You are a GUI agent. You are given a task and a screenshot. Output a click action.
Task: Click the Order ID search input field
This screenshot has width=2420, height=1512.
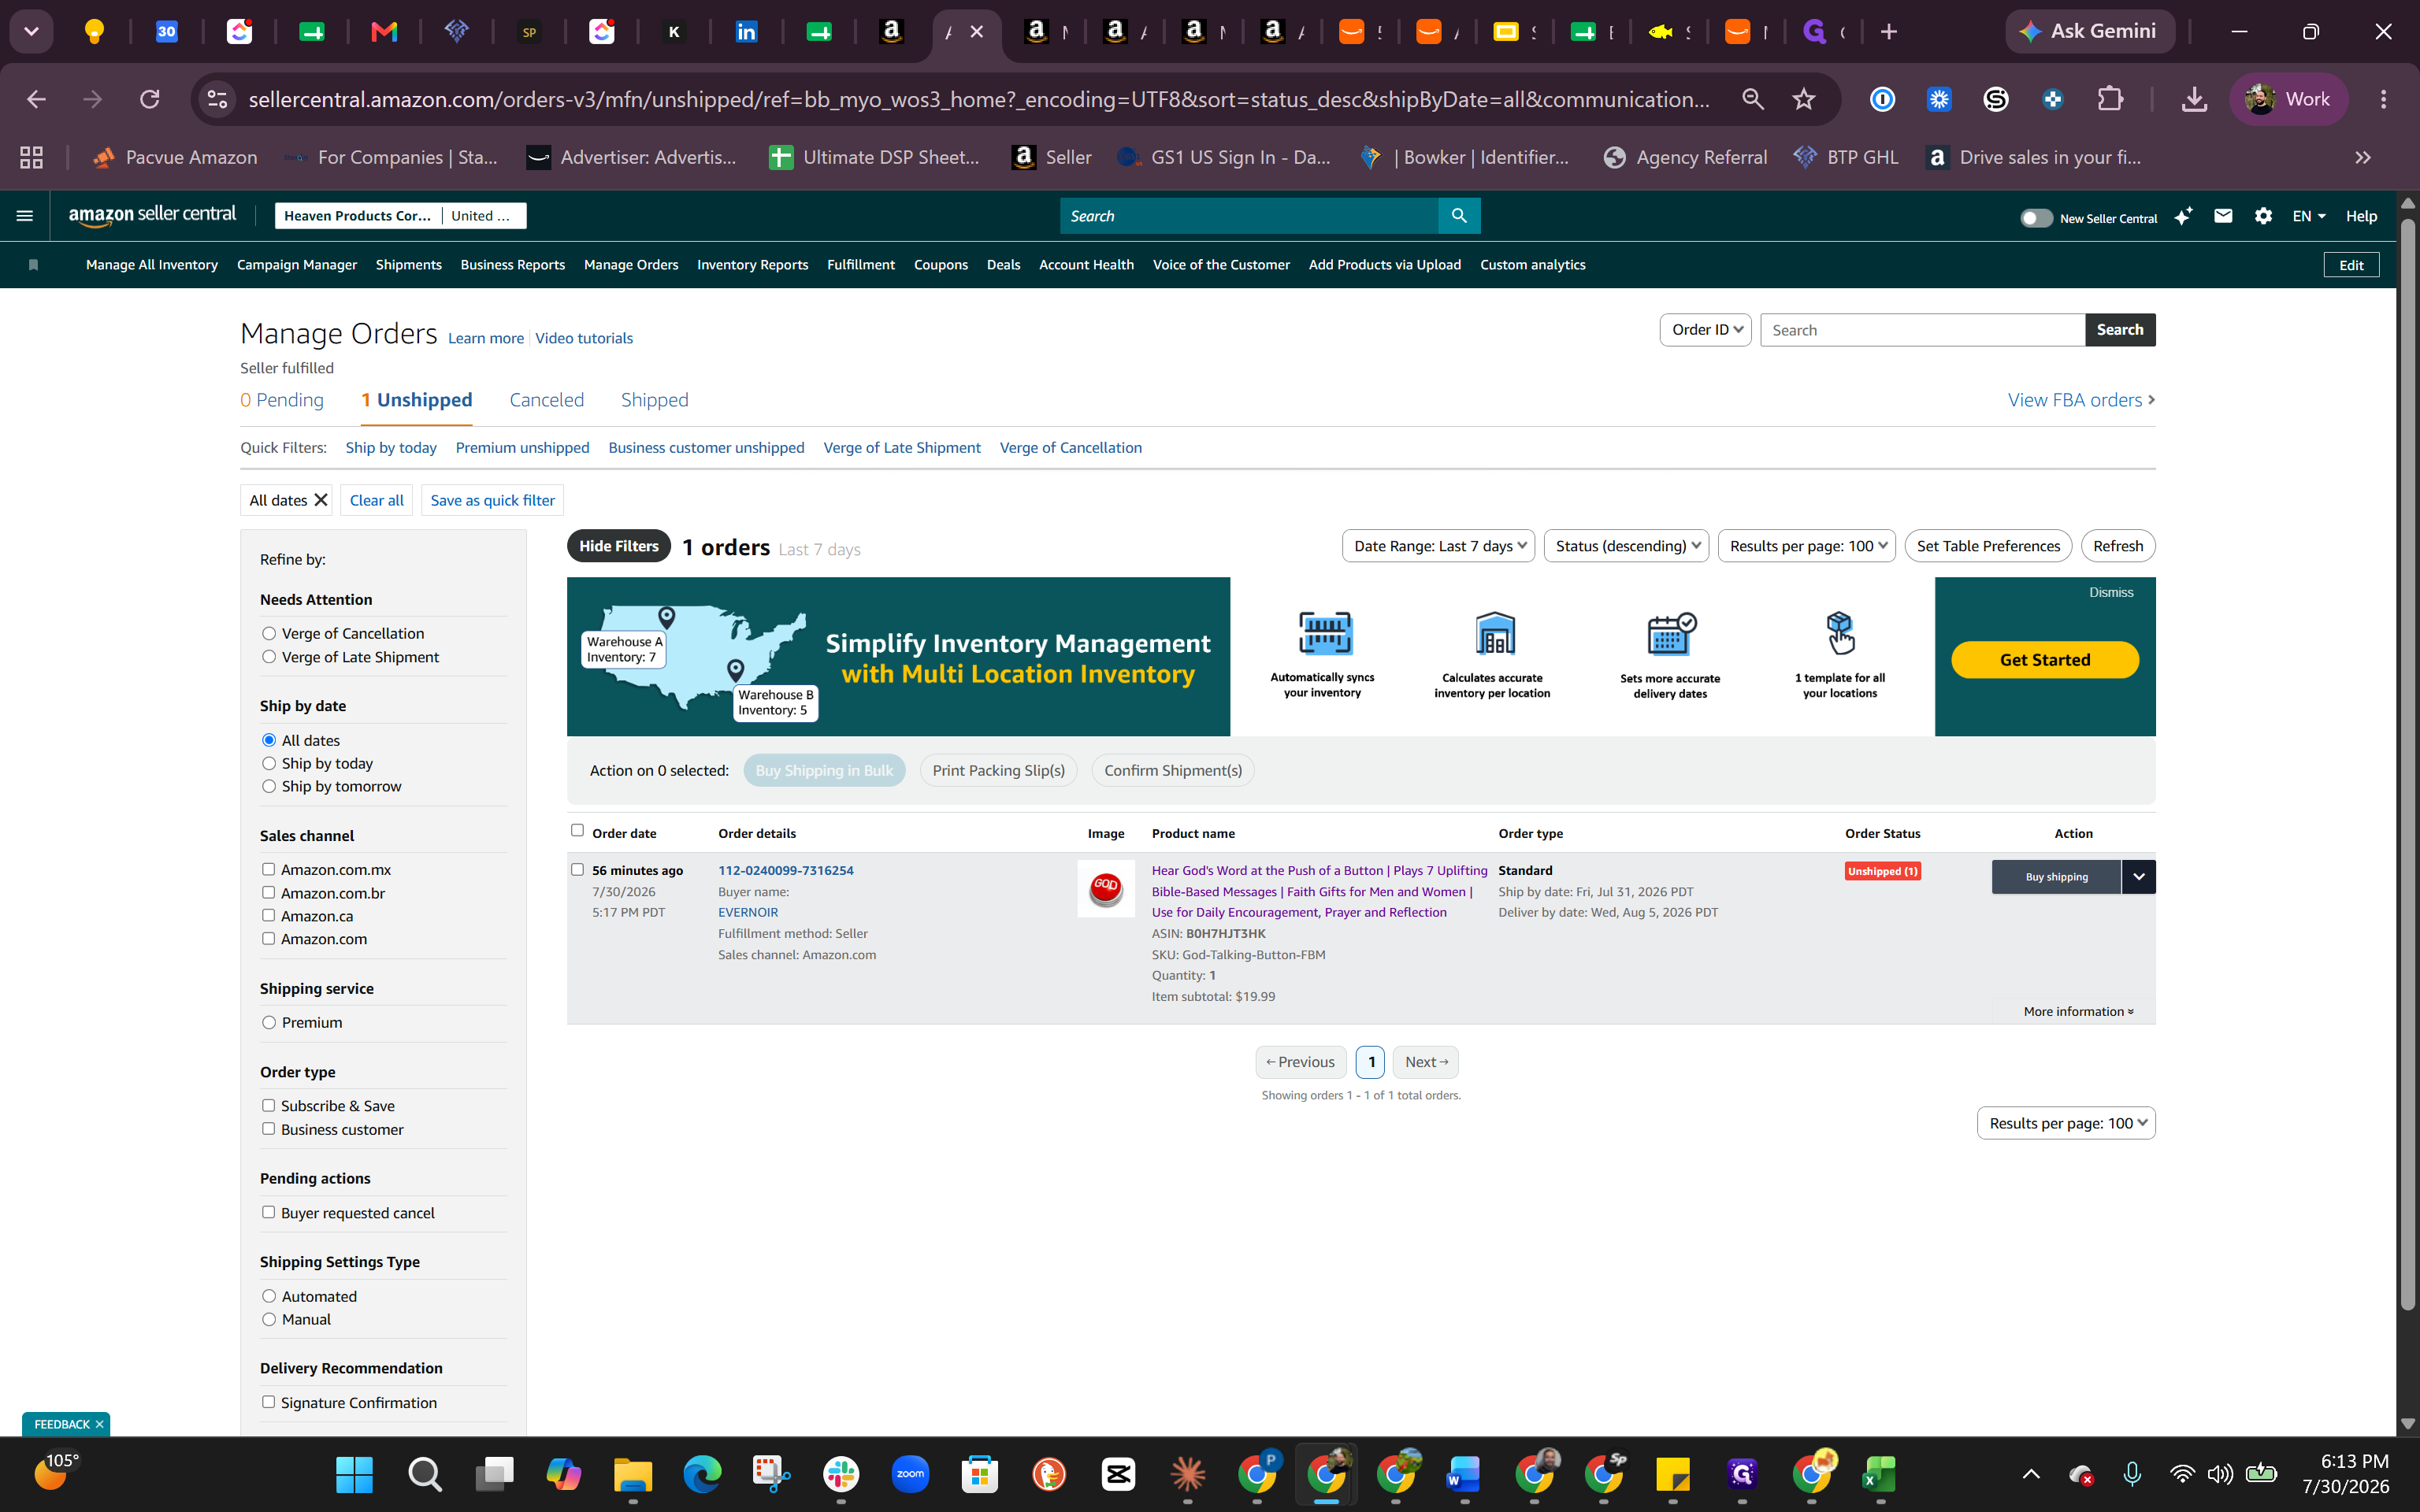point(1922,330)
